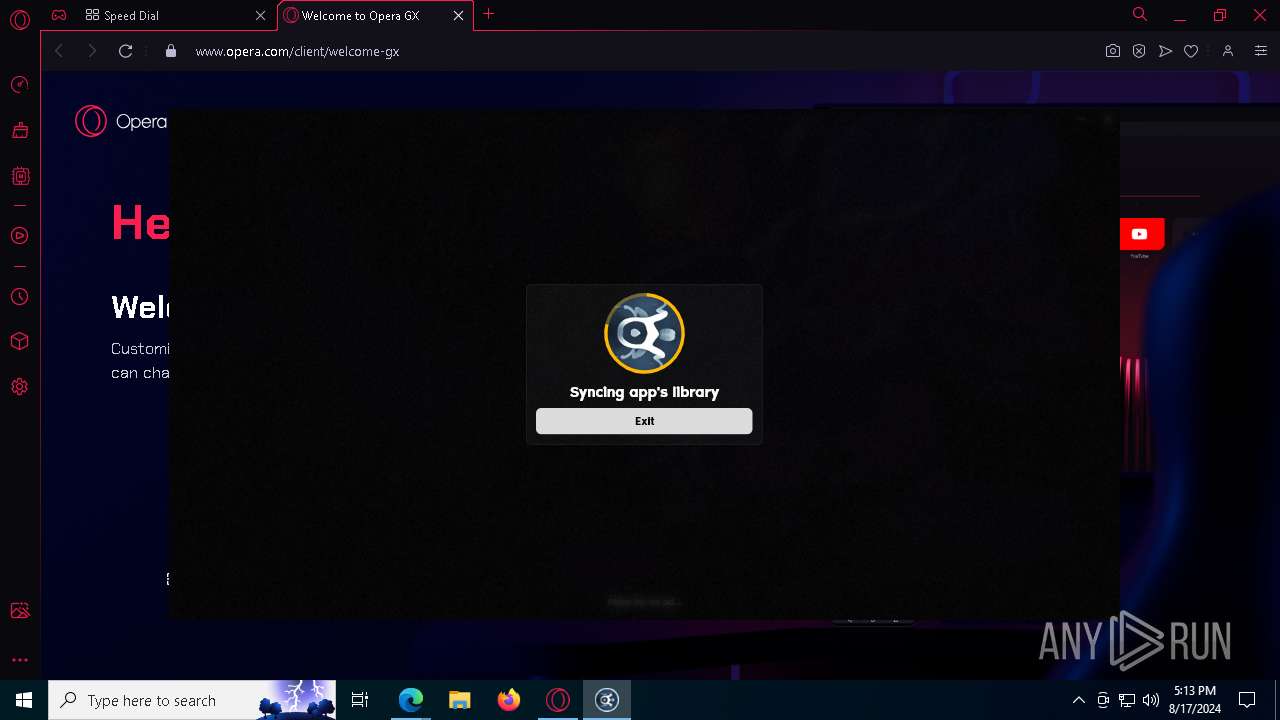Click the YouTube tile thumbnail

click(1140, 234)
